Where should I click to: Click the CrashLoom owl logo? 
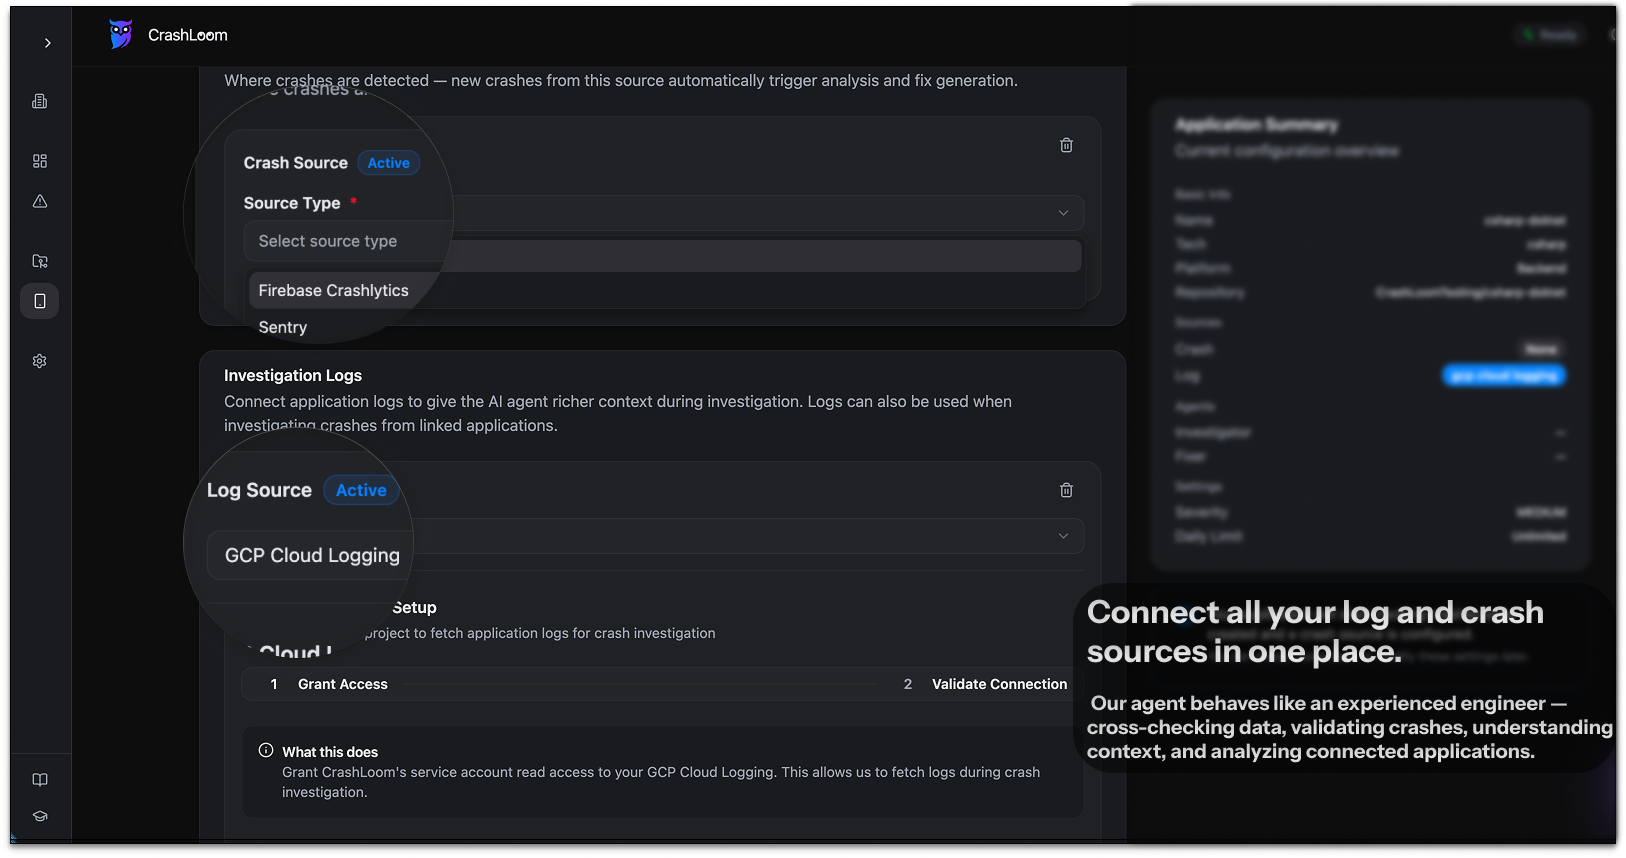pyautogui.click(x=121, y=35)
